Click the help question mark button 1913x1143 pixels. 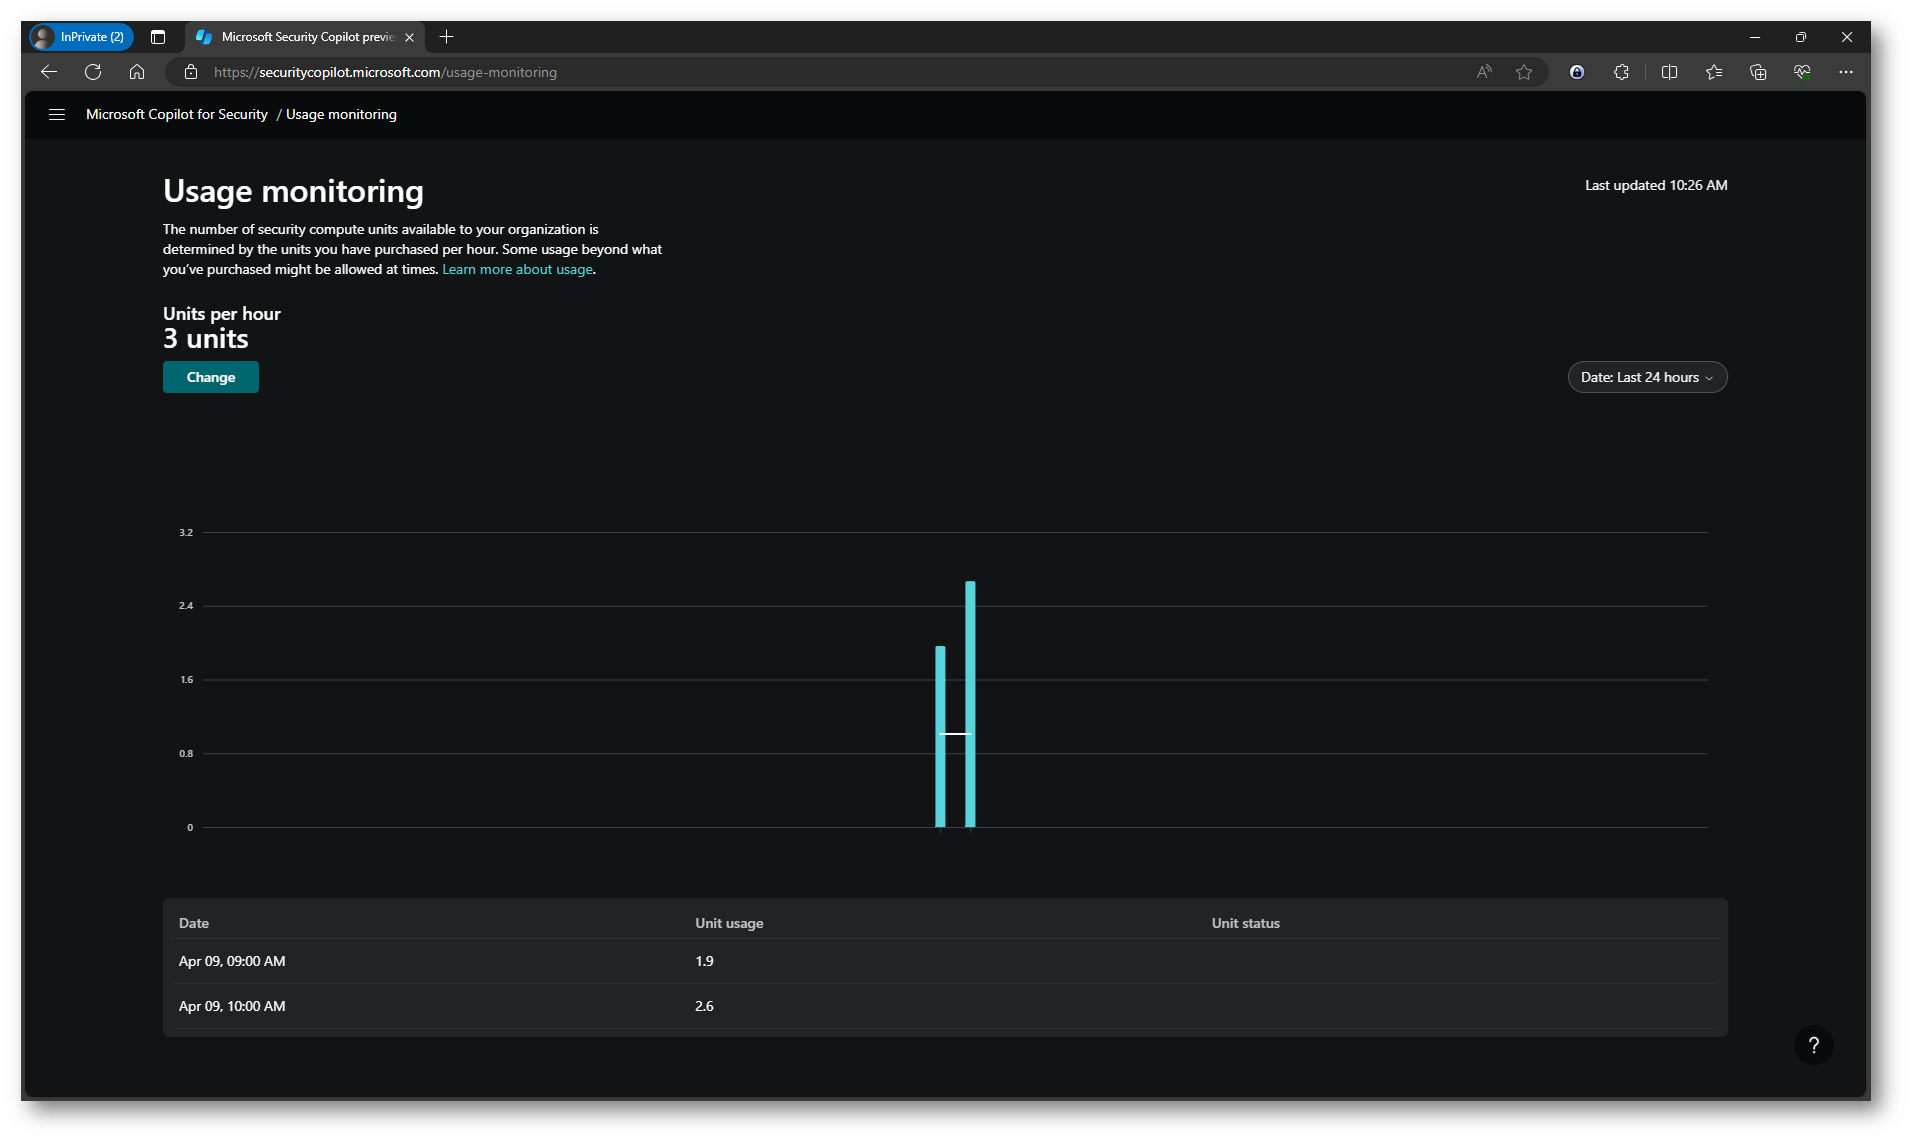tap(1813, 1045)
